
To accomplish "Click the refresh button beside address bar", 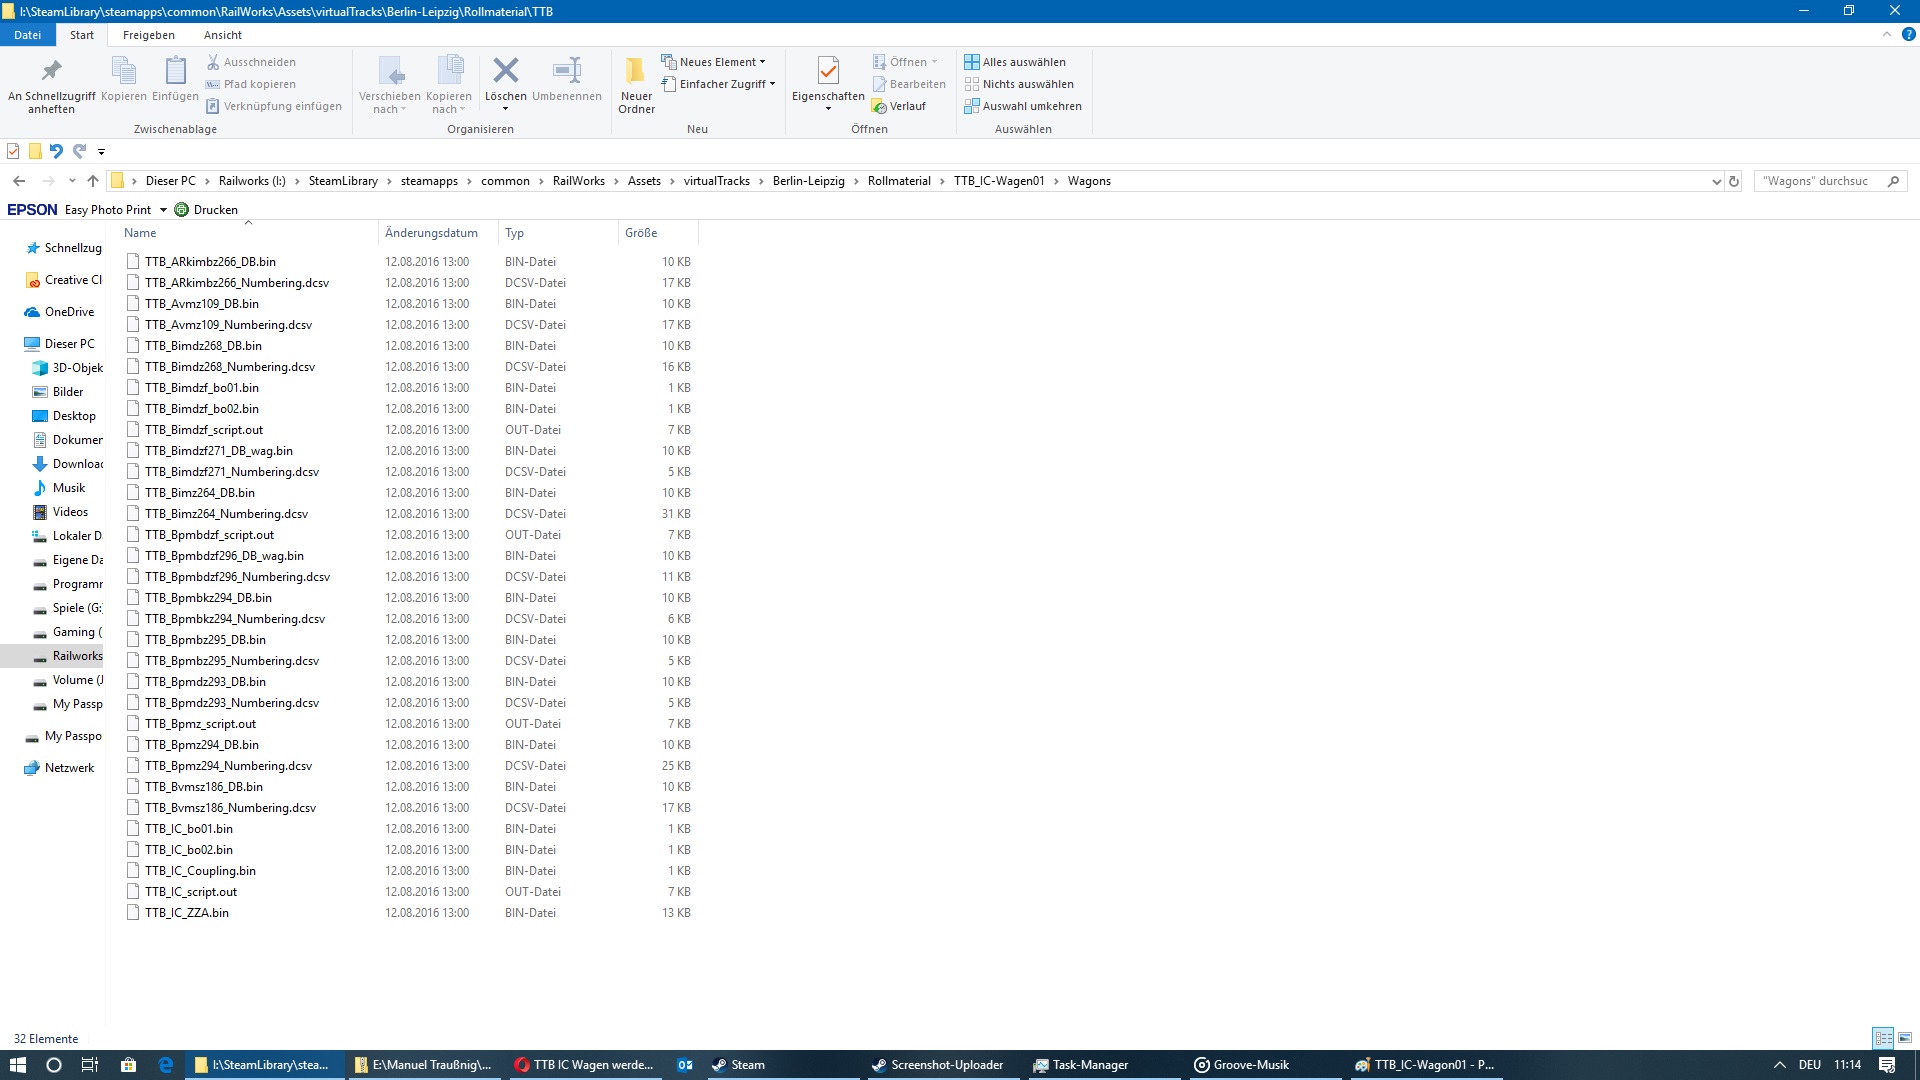I will pos(1734,181).
